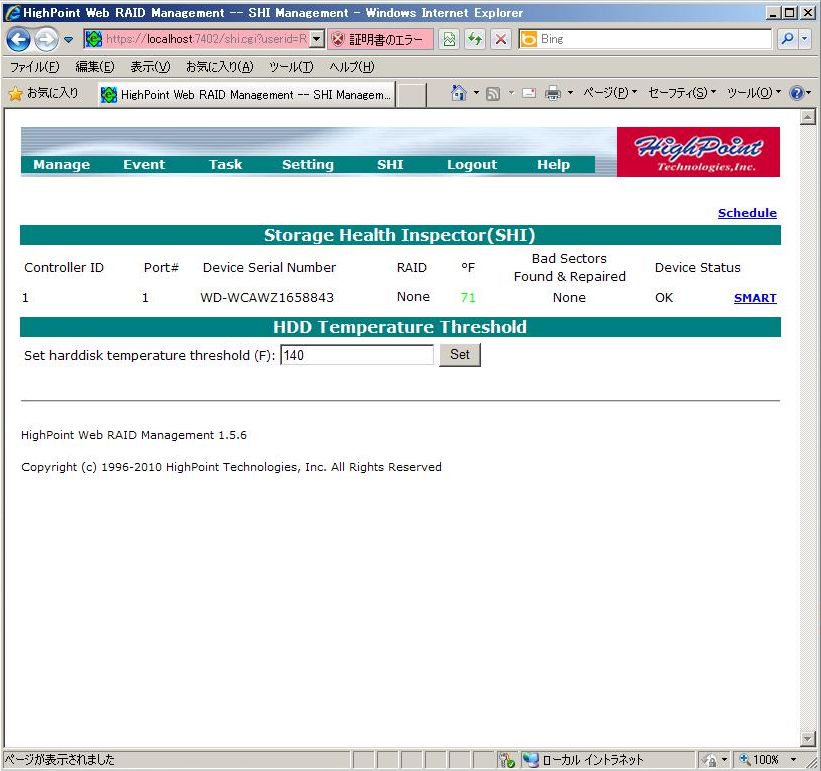Click the temperature threshold field showing 140
This screenshot has width=821, height=771.
357,355
